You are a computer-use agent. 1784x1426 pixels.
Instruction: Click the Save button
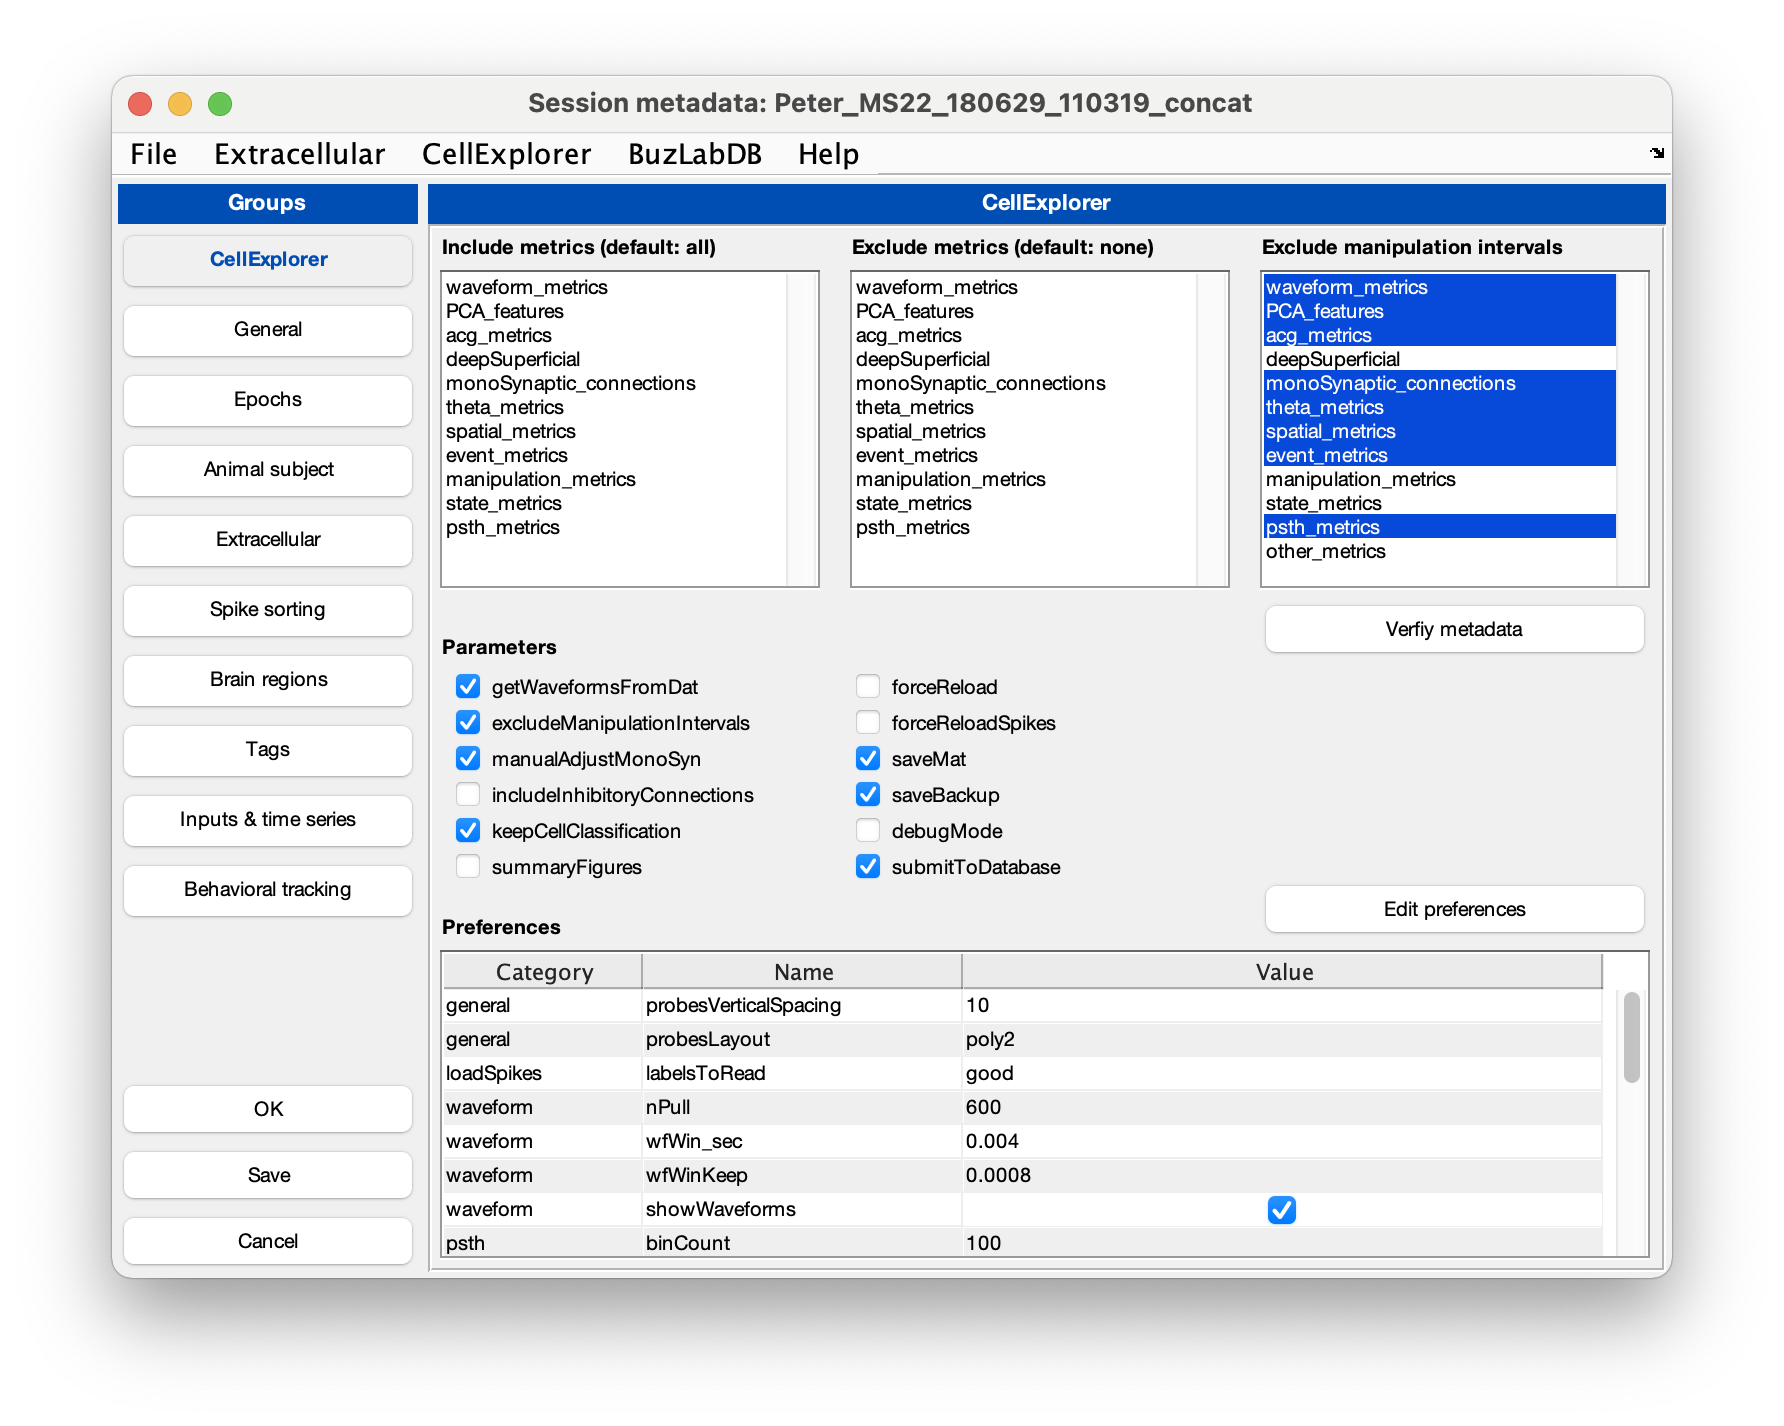pos(268,1175)
